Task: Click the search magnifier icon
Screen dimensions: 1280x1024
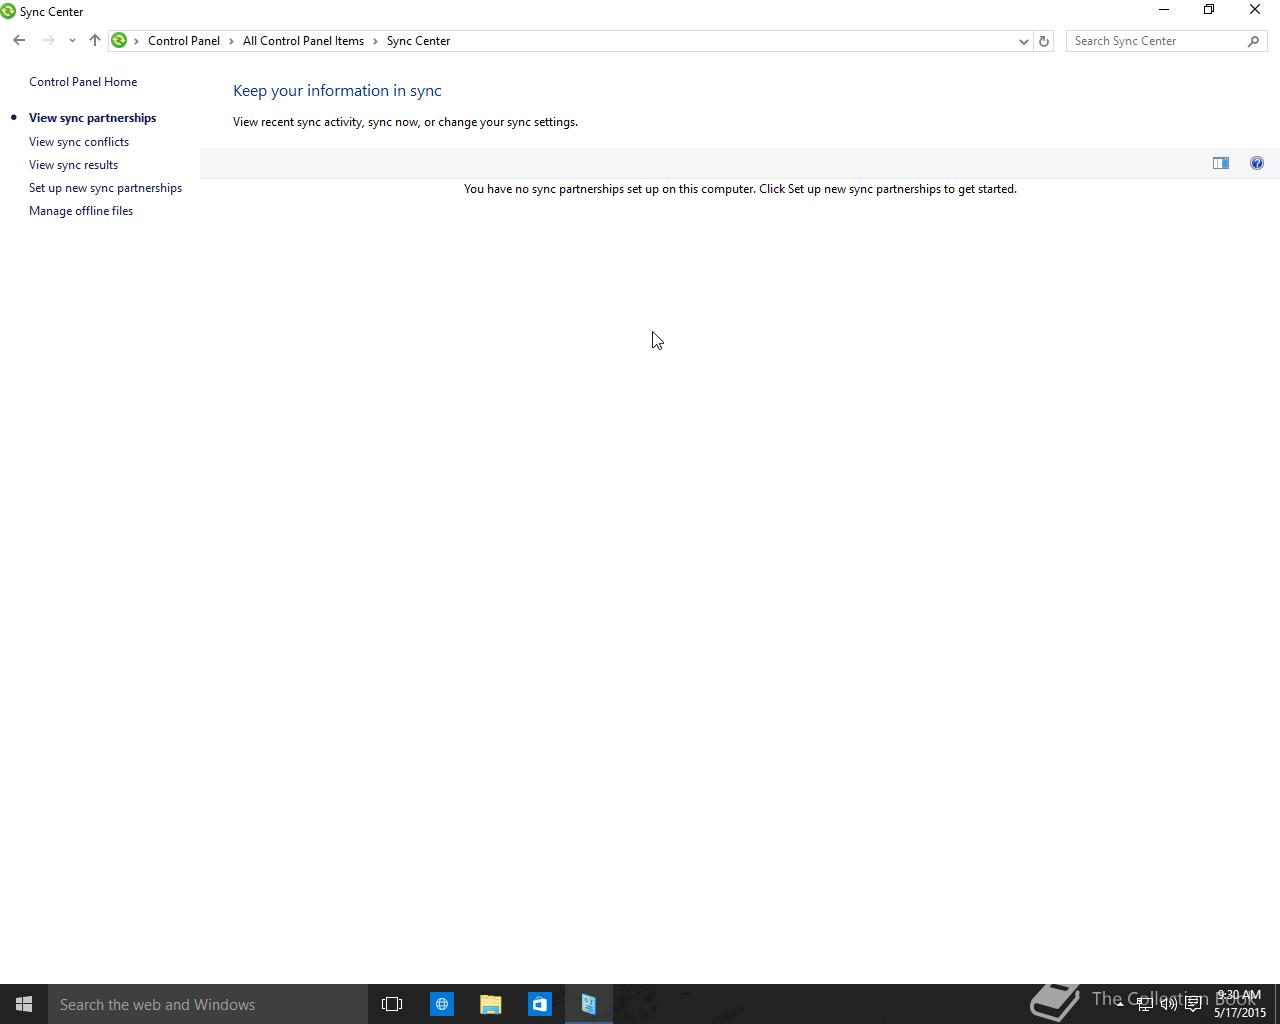Action: (x=1254, y=41)
